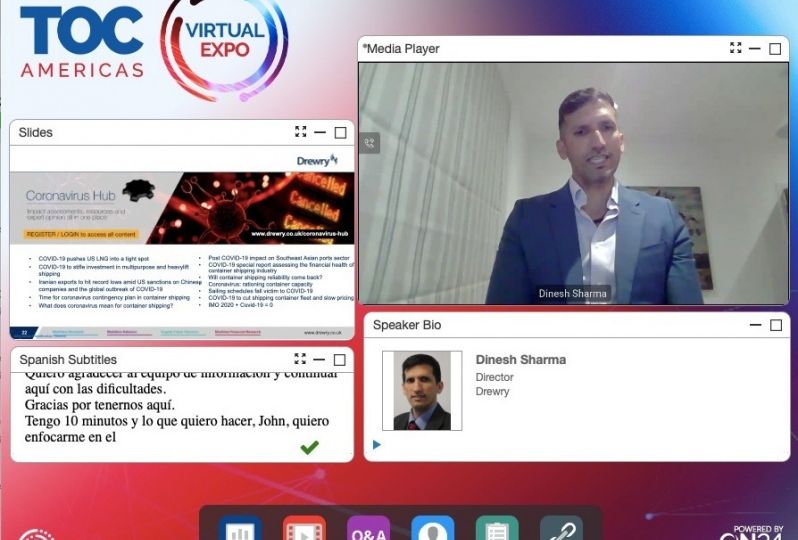Click the Coronavirus Hub slide banner
Screen dimensions: 798x540
coord(182,208)
